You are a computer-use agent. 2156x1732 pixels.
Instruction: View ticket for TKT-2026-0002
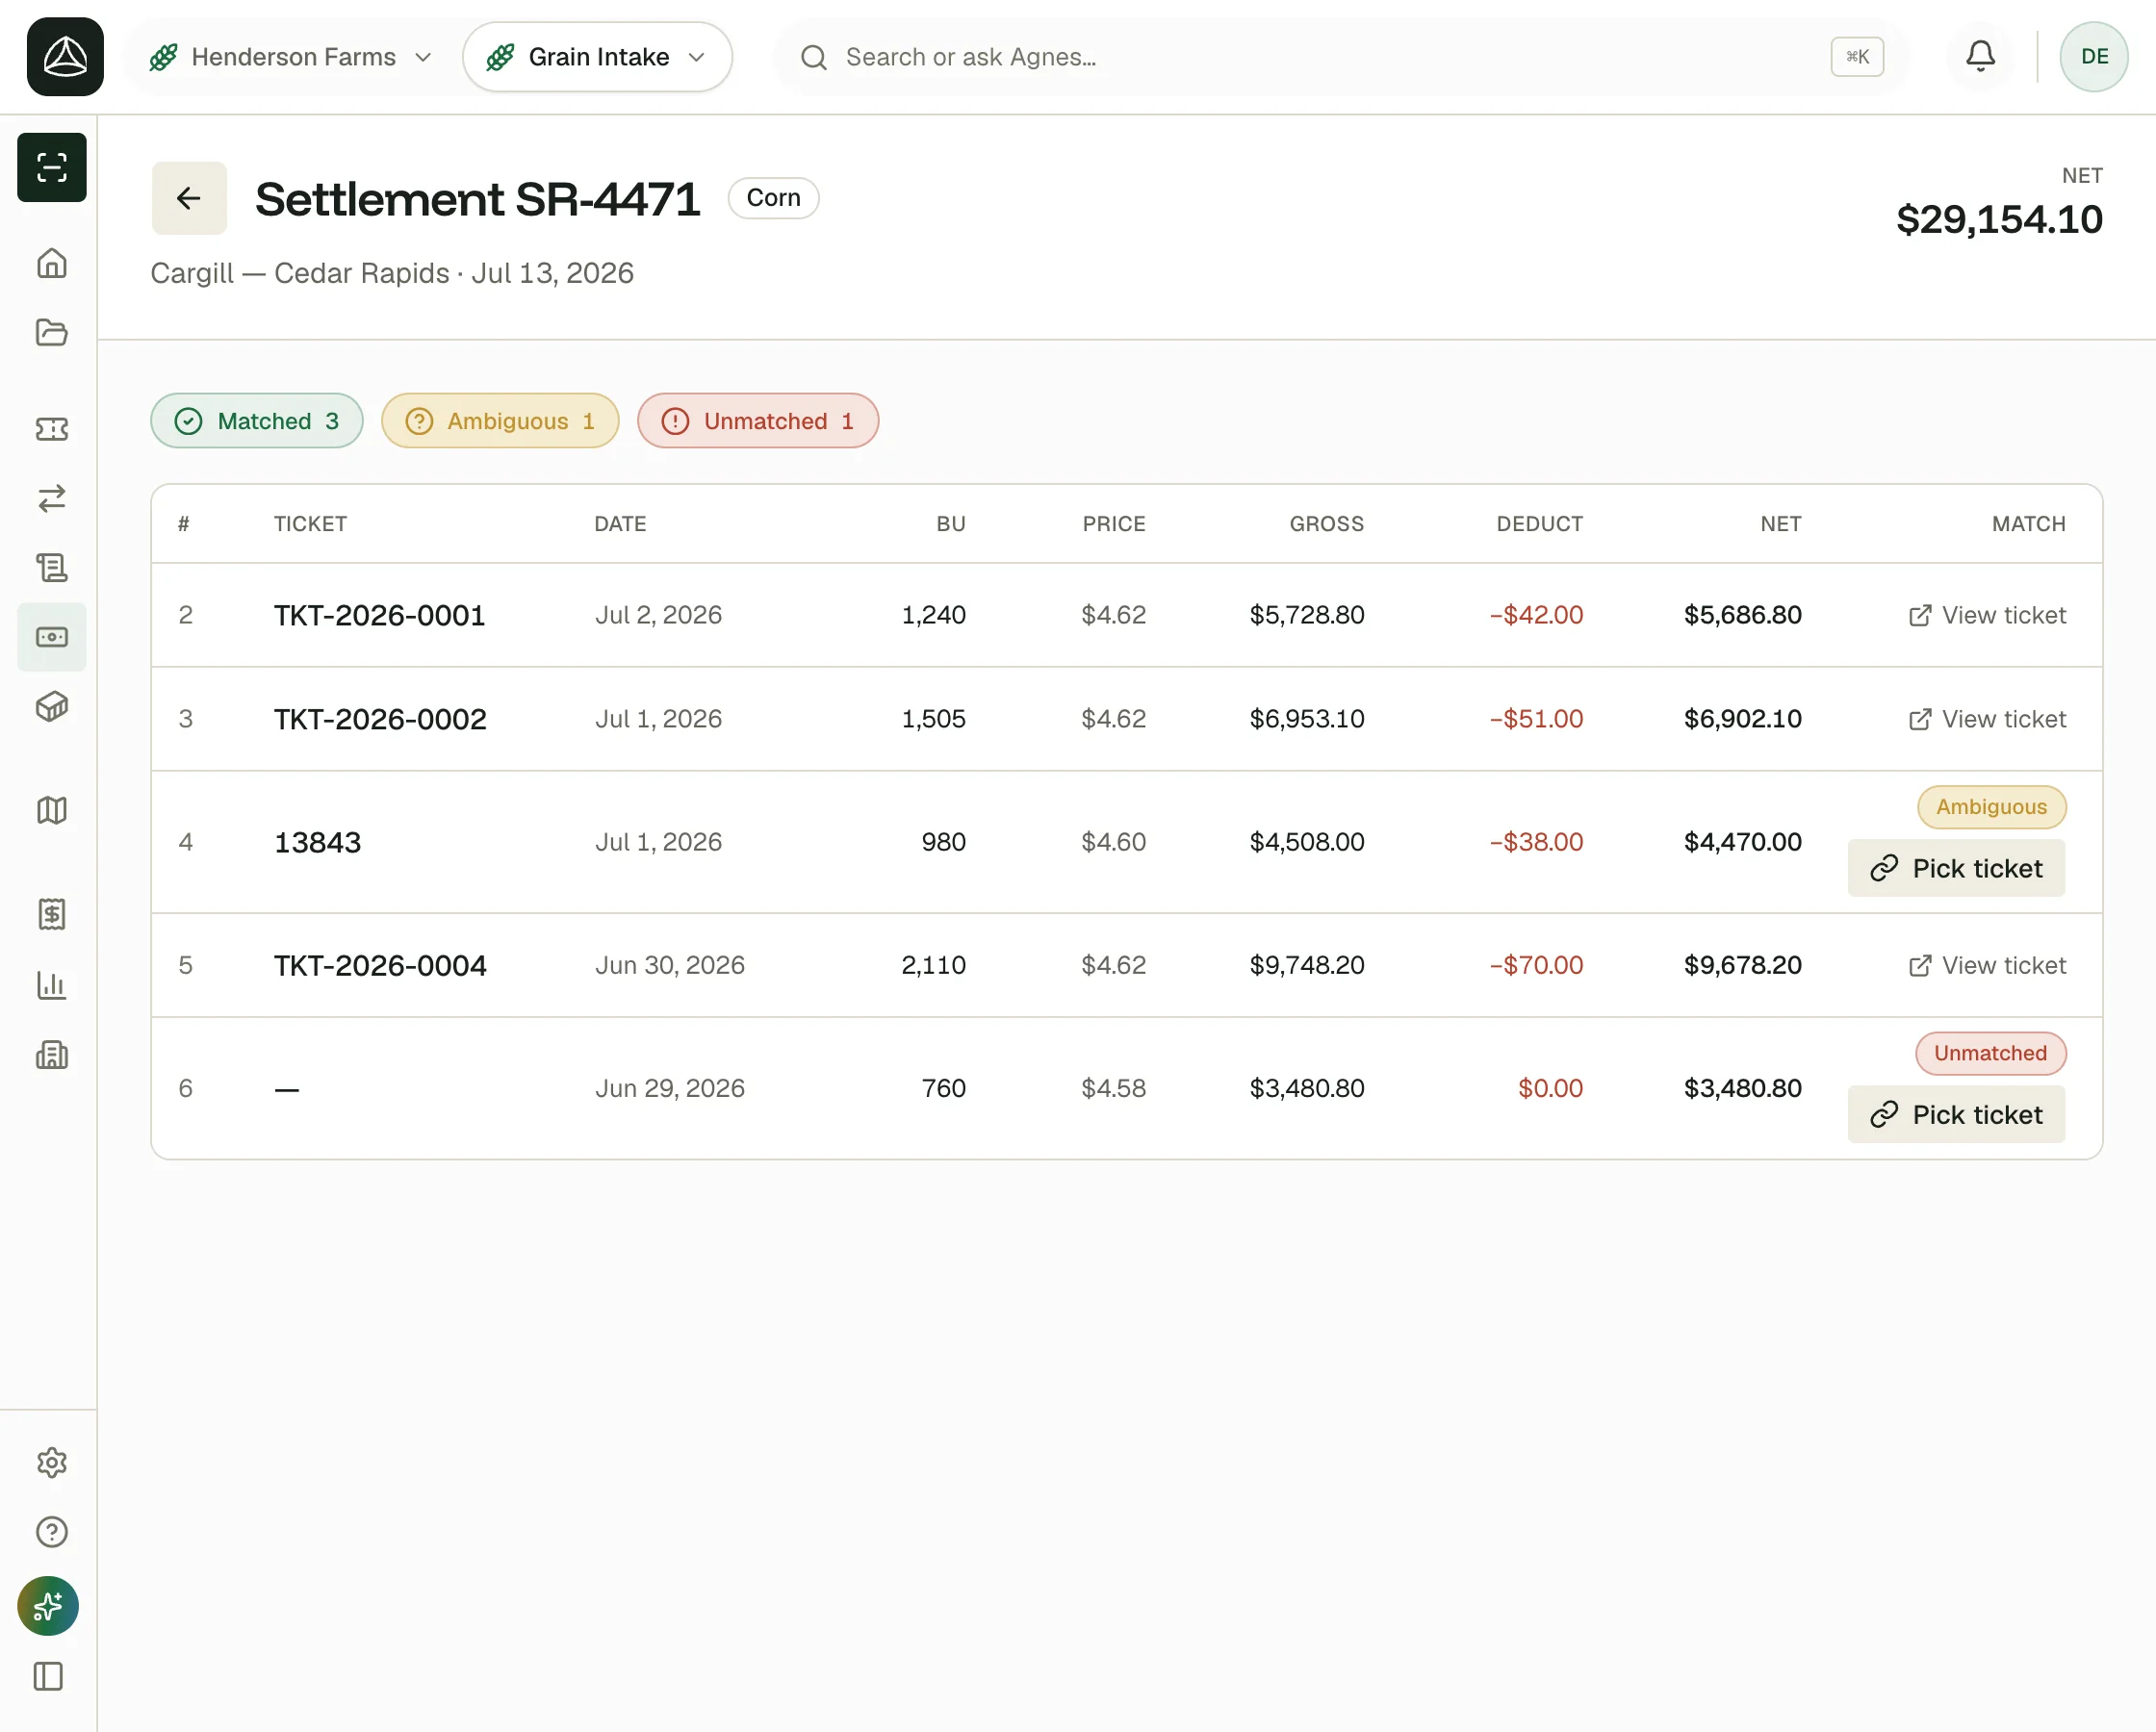(1987, 719)
